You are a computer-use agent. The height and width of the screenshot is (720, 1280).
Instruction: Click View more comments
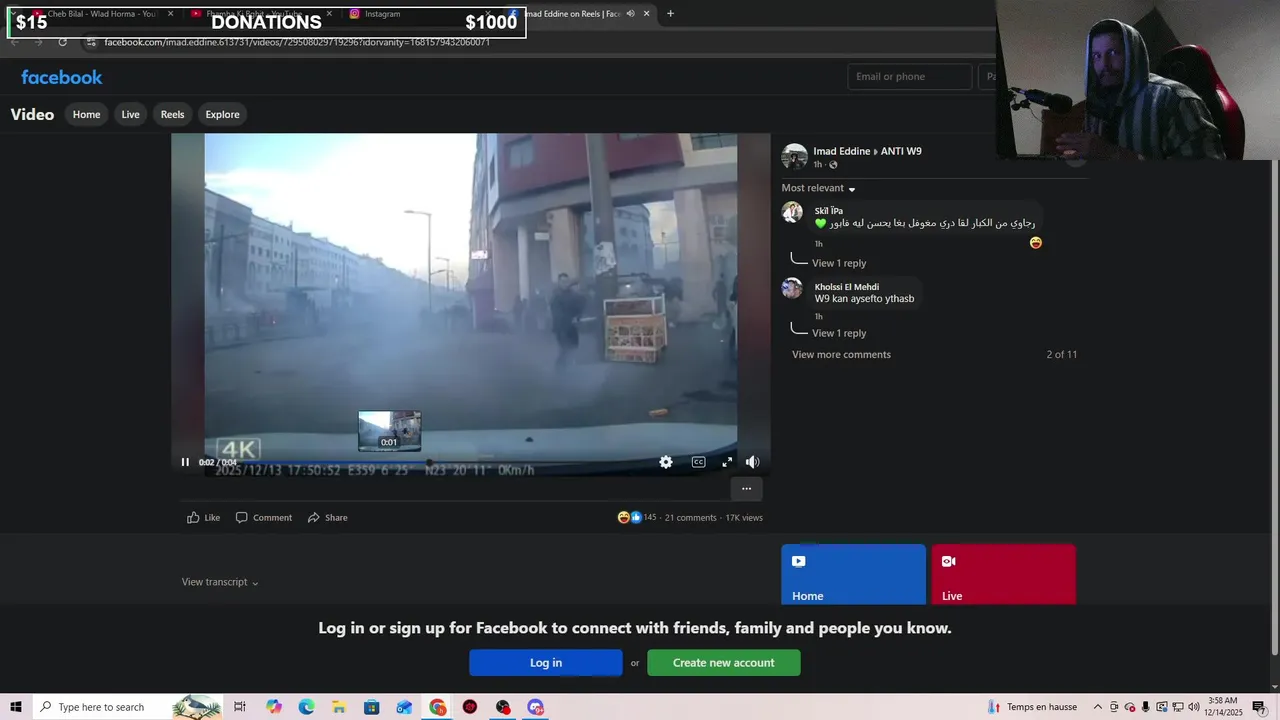(841, 354)
